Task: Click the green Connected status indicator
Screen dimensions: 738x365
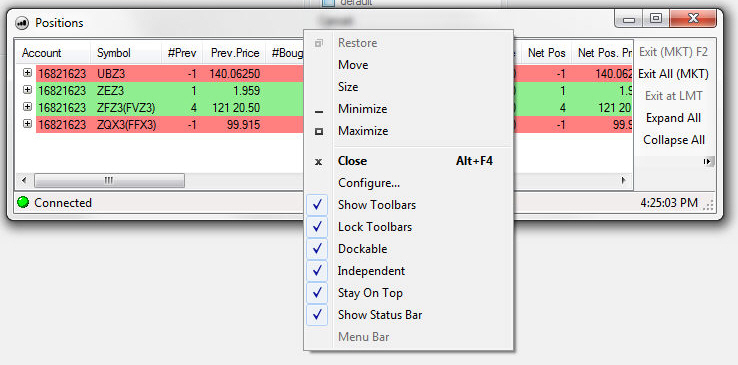Action: tap(23, 203)
